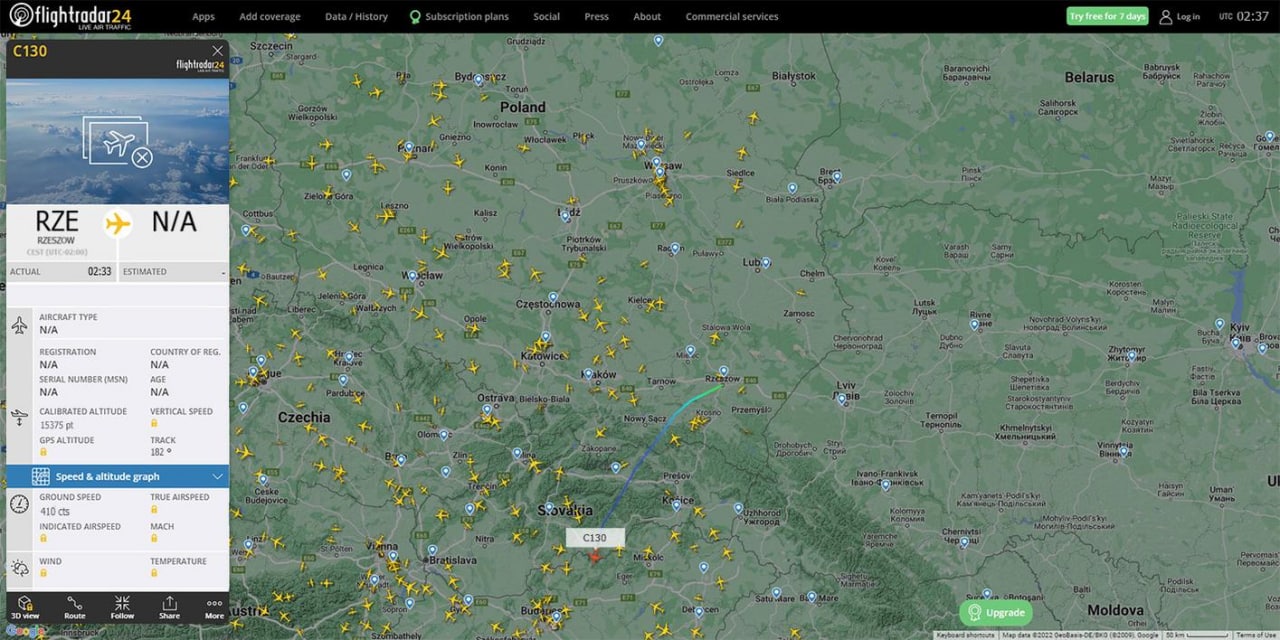Open the More options menu

click(x=214, y=608)
